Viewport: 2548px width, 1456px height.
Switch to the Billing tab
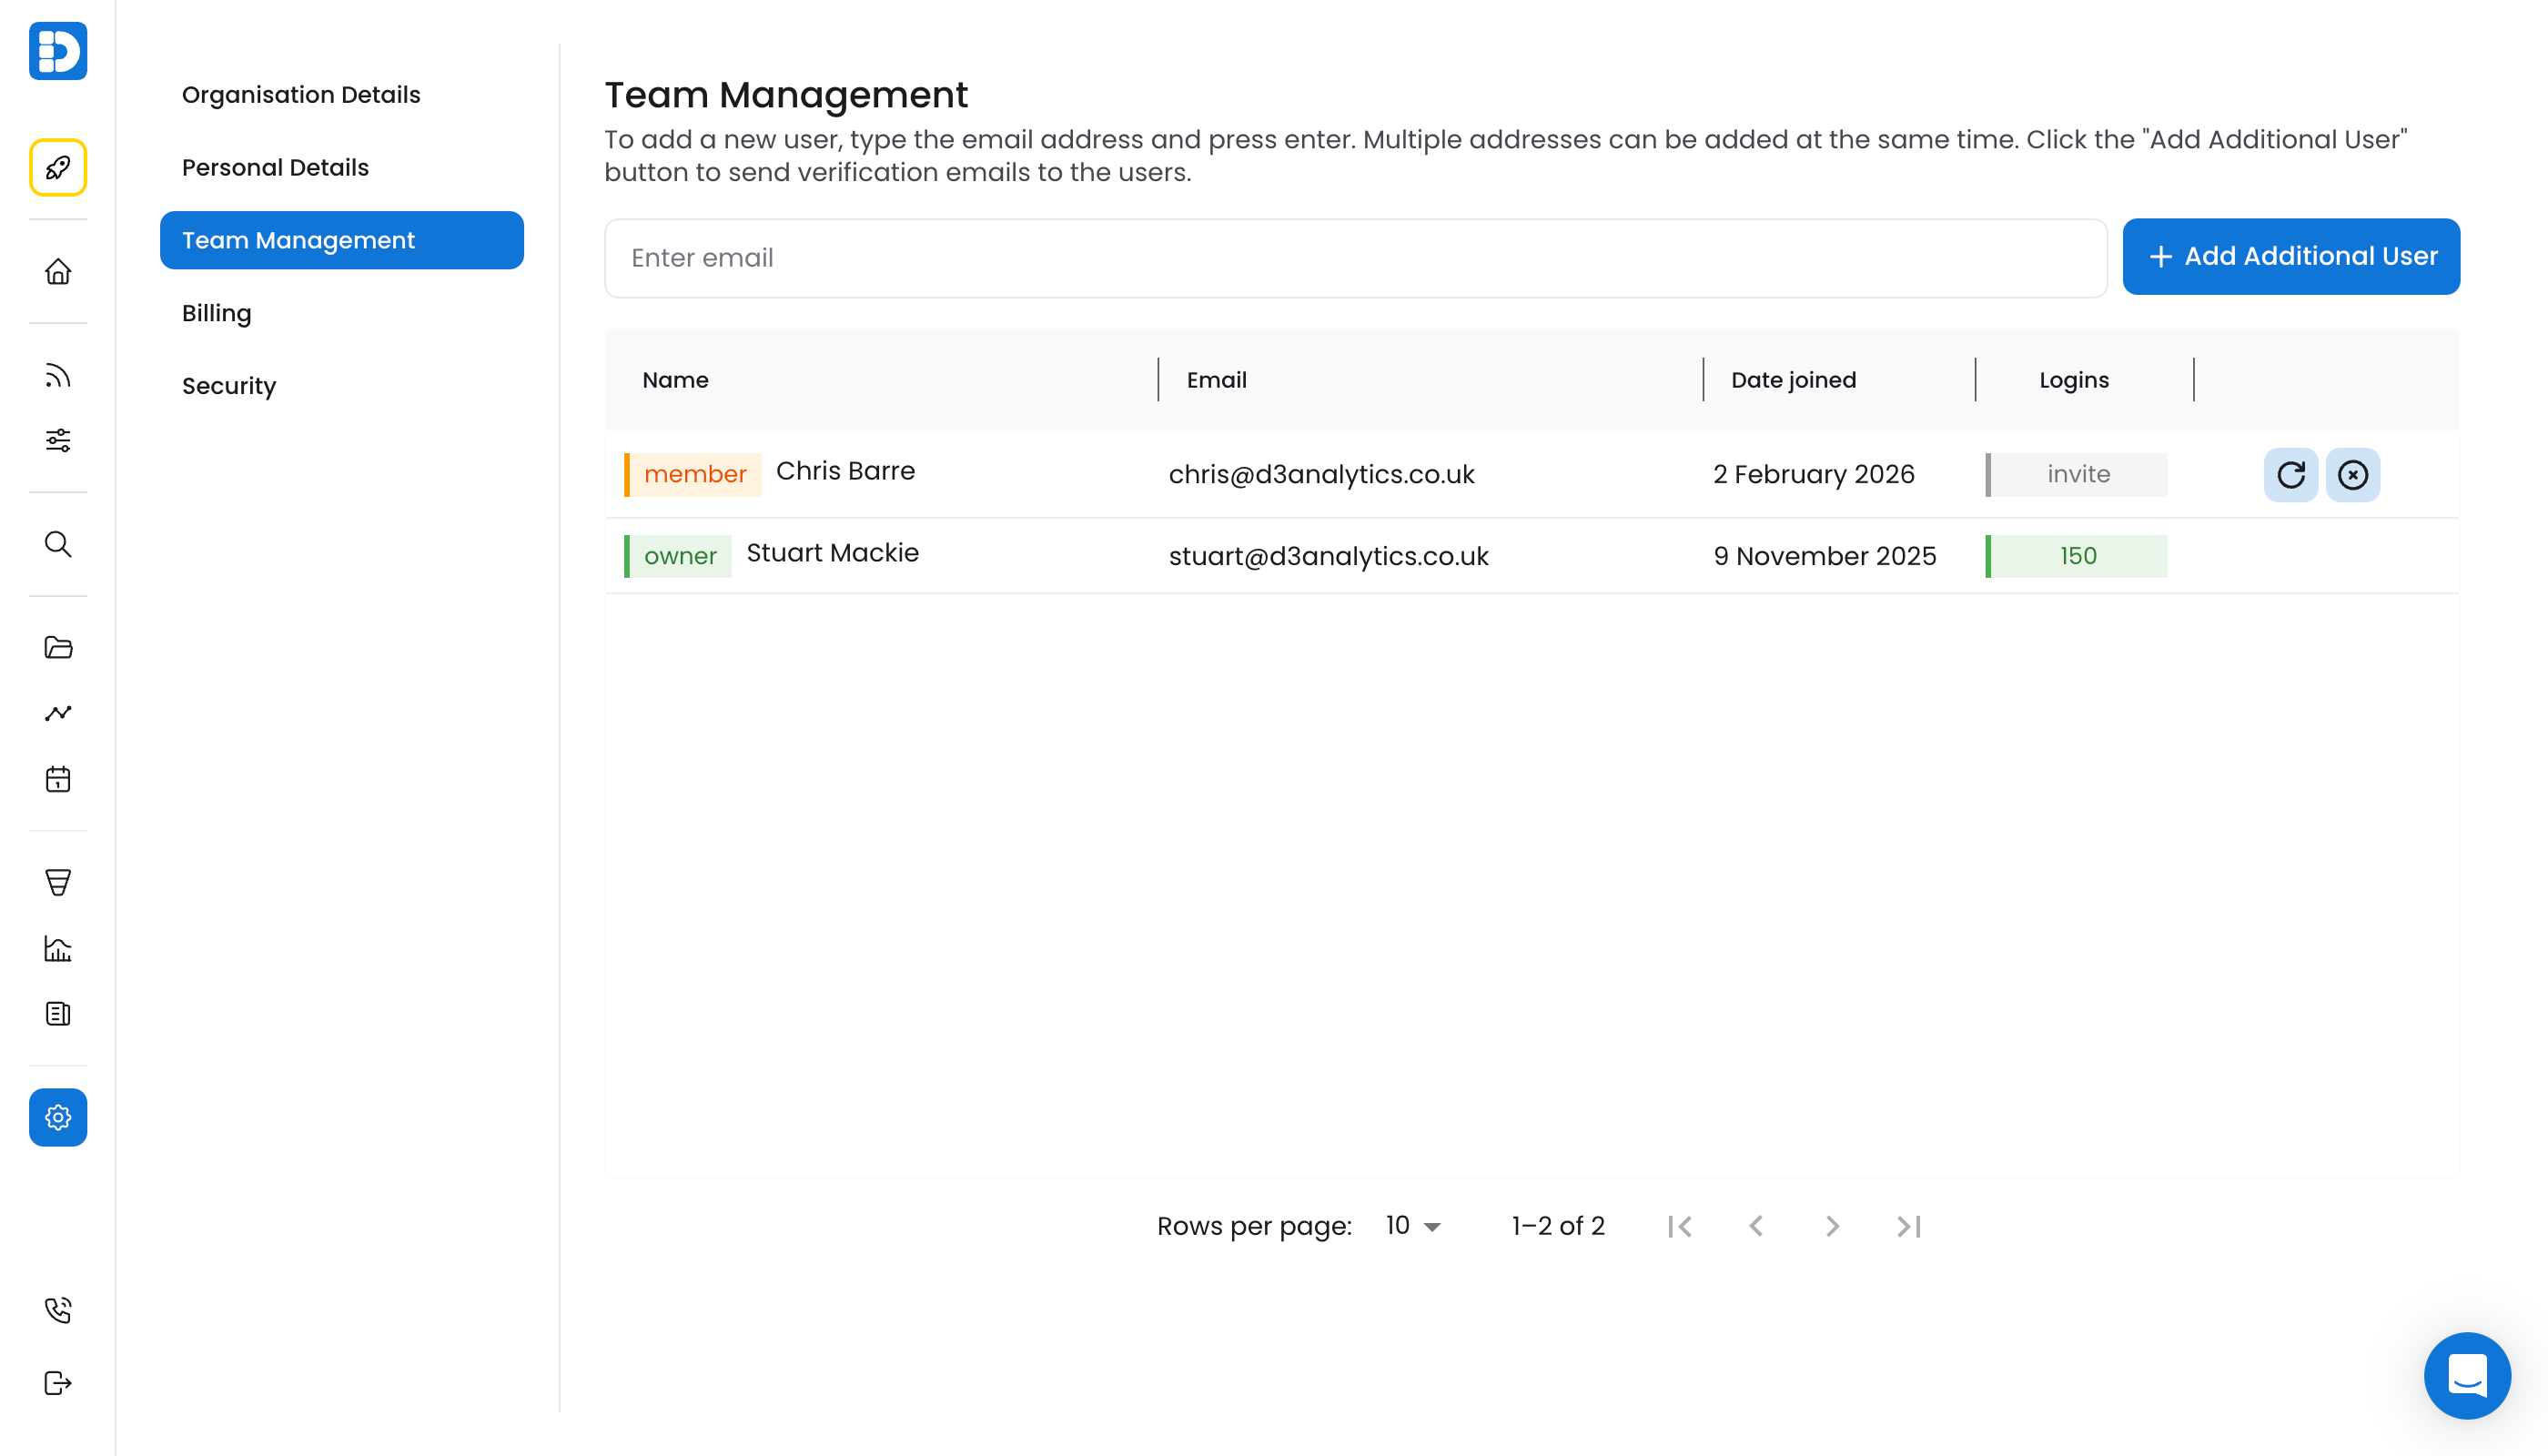[x=216, y=313]
